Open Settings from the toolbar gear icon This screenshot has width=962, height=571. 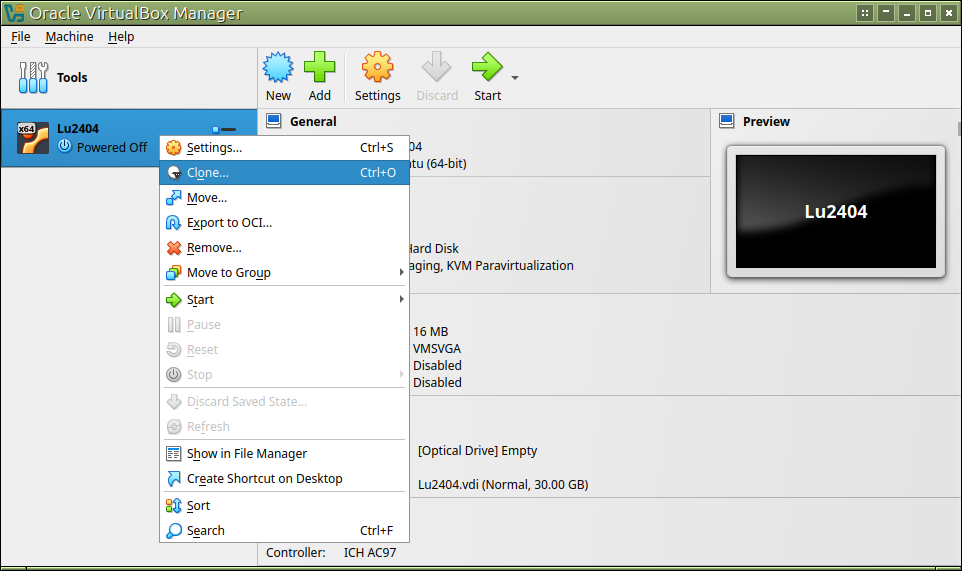tap(377, 69)
